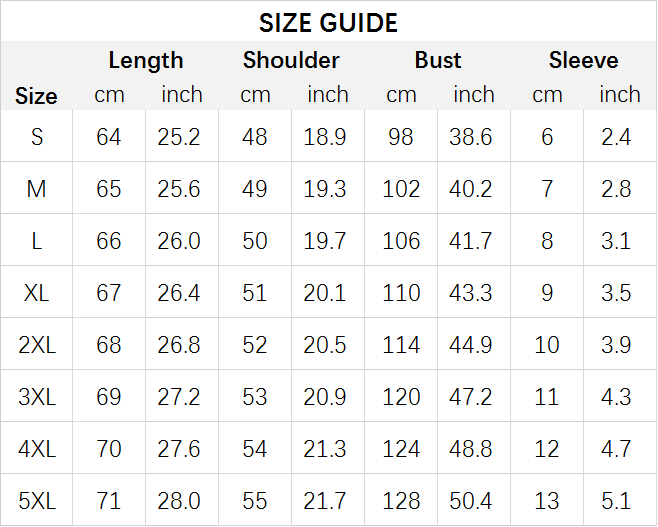The height and width of the screenshot is (527, 658).
Task: Select shoulder value 52 cm for 2XL
Action: [x=255, y=345]
